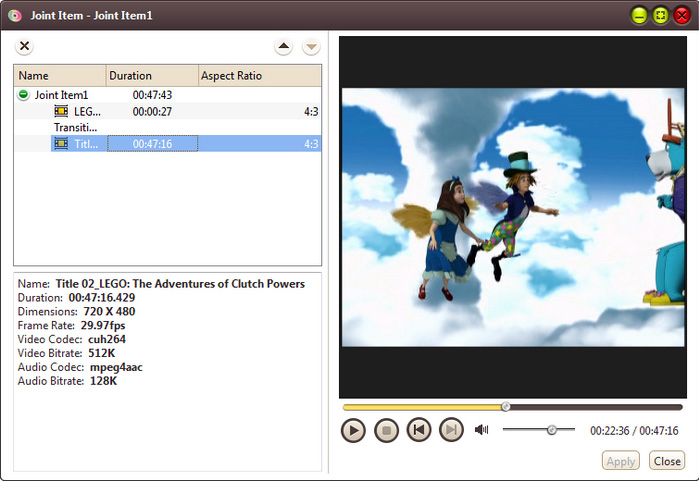This screenshot has height=481, width=699.
Task: Click the video preview area
Action: click(511, 217)
